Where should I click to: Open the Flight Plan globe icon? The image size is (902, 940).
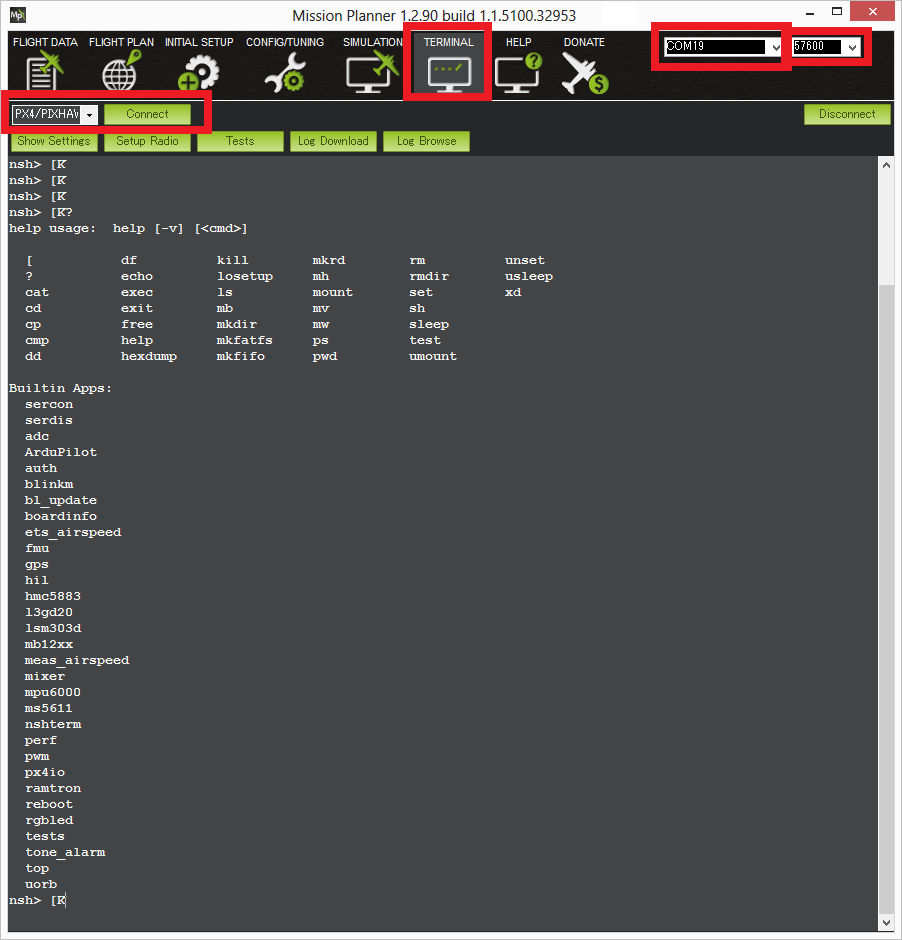coord(121,73)
